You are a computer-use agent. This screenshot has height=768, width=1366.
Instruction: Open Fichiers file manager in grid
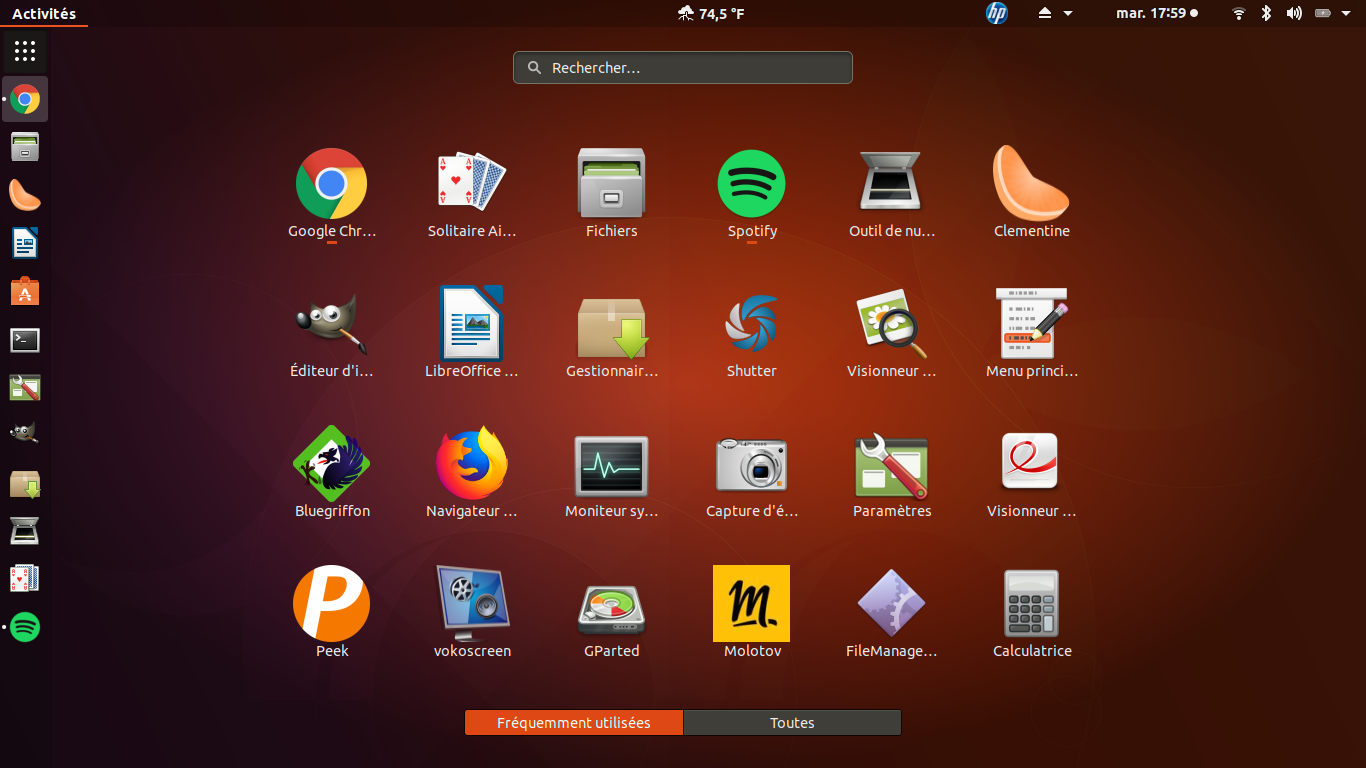611,184
